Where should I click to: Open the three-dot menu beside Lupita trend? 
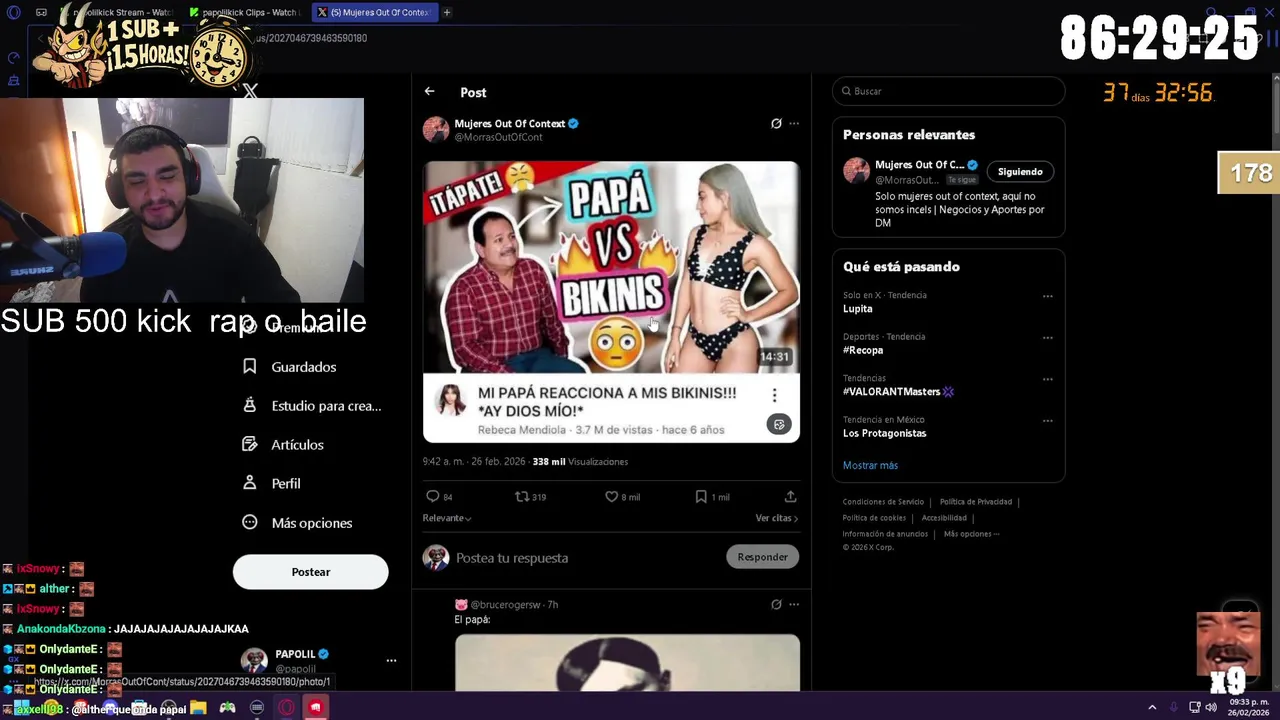click(1048, 296)
